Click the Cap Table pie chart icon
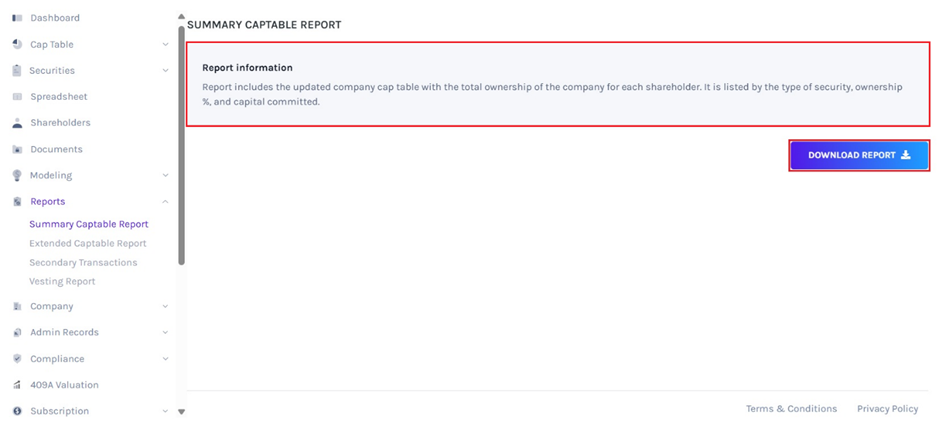The image size is (939, 426). point(17,44)
